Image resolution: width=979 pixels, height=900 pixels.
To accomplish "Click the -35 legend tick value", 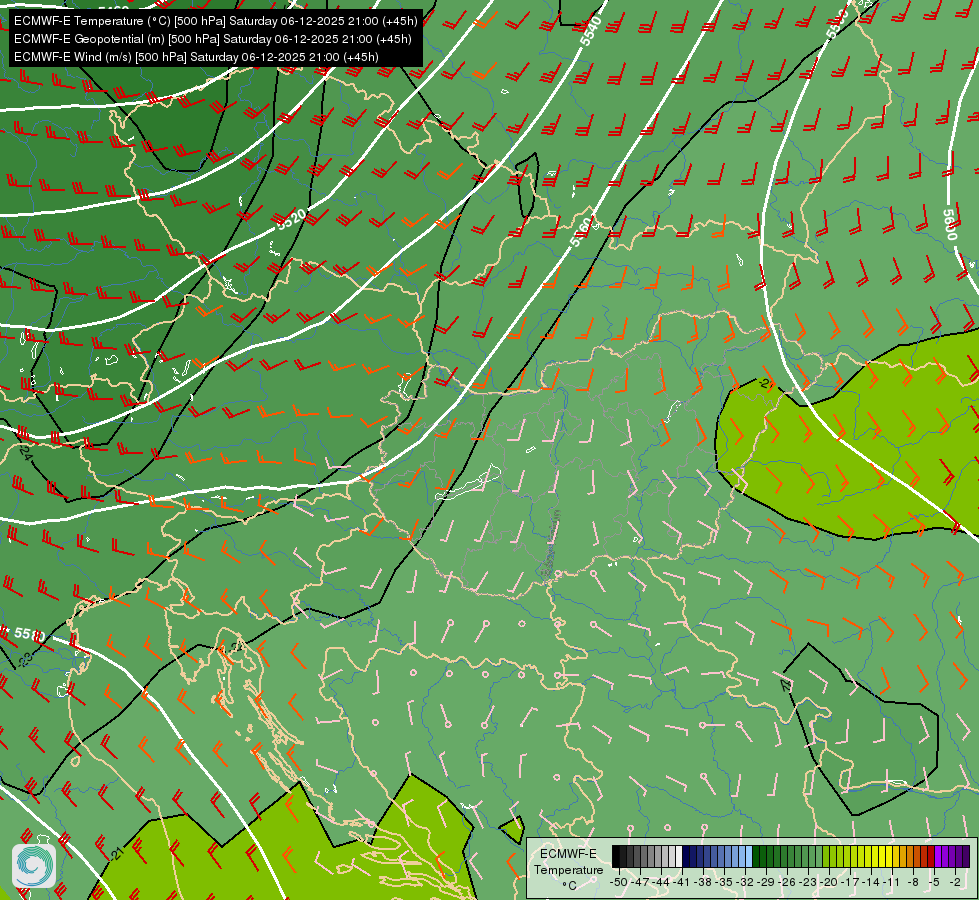I will point(724,882).
